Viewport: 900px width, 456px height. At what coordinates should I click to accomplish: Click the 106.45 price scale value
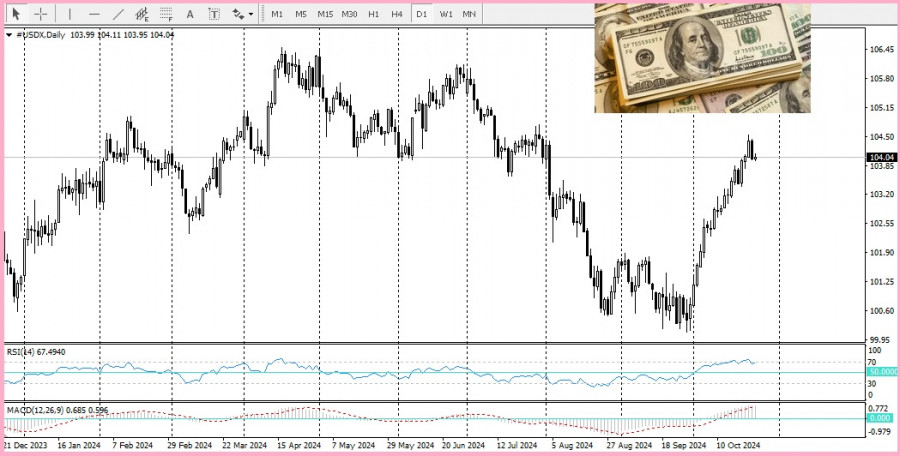click(x=882, y=49)
